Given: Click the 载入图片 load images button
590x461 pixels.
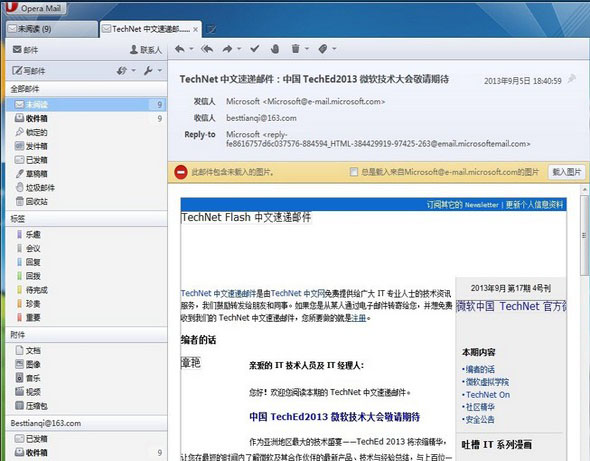Looking at the screenshot, I should 566,172.
